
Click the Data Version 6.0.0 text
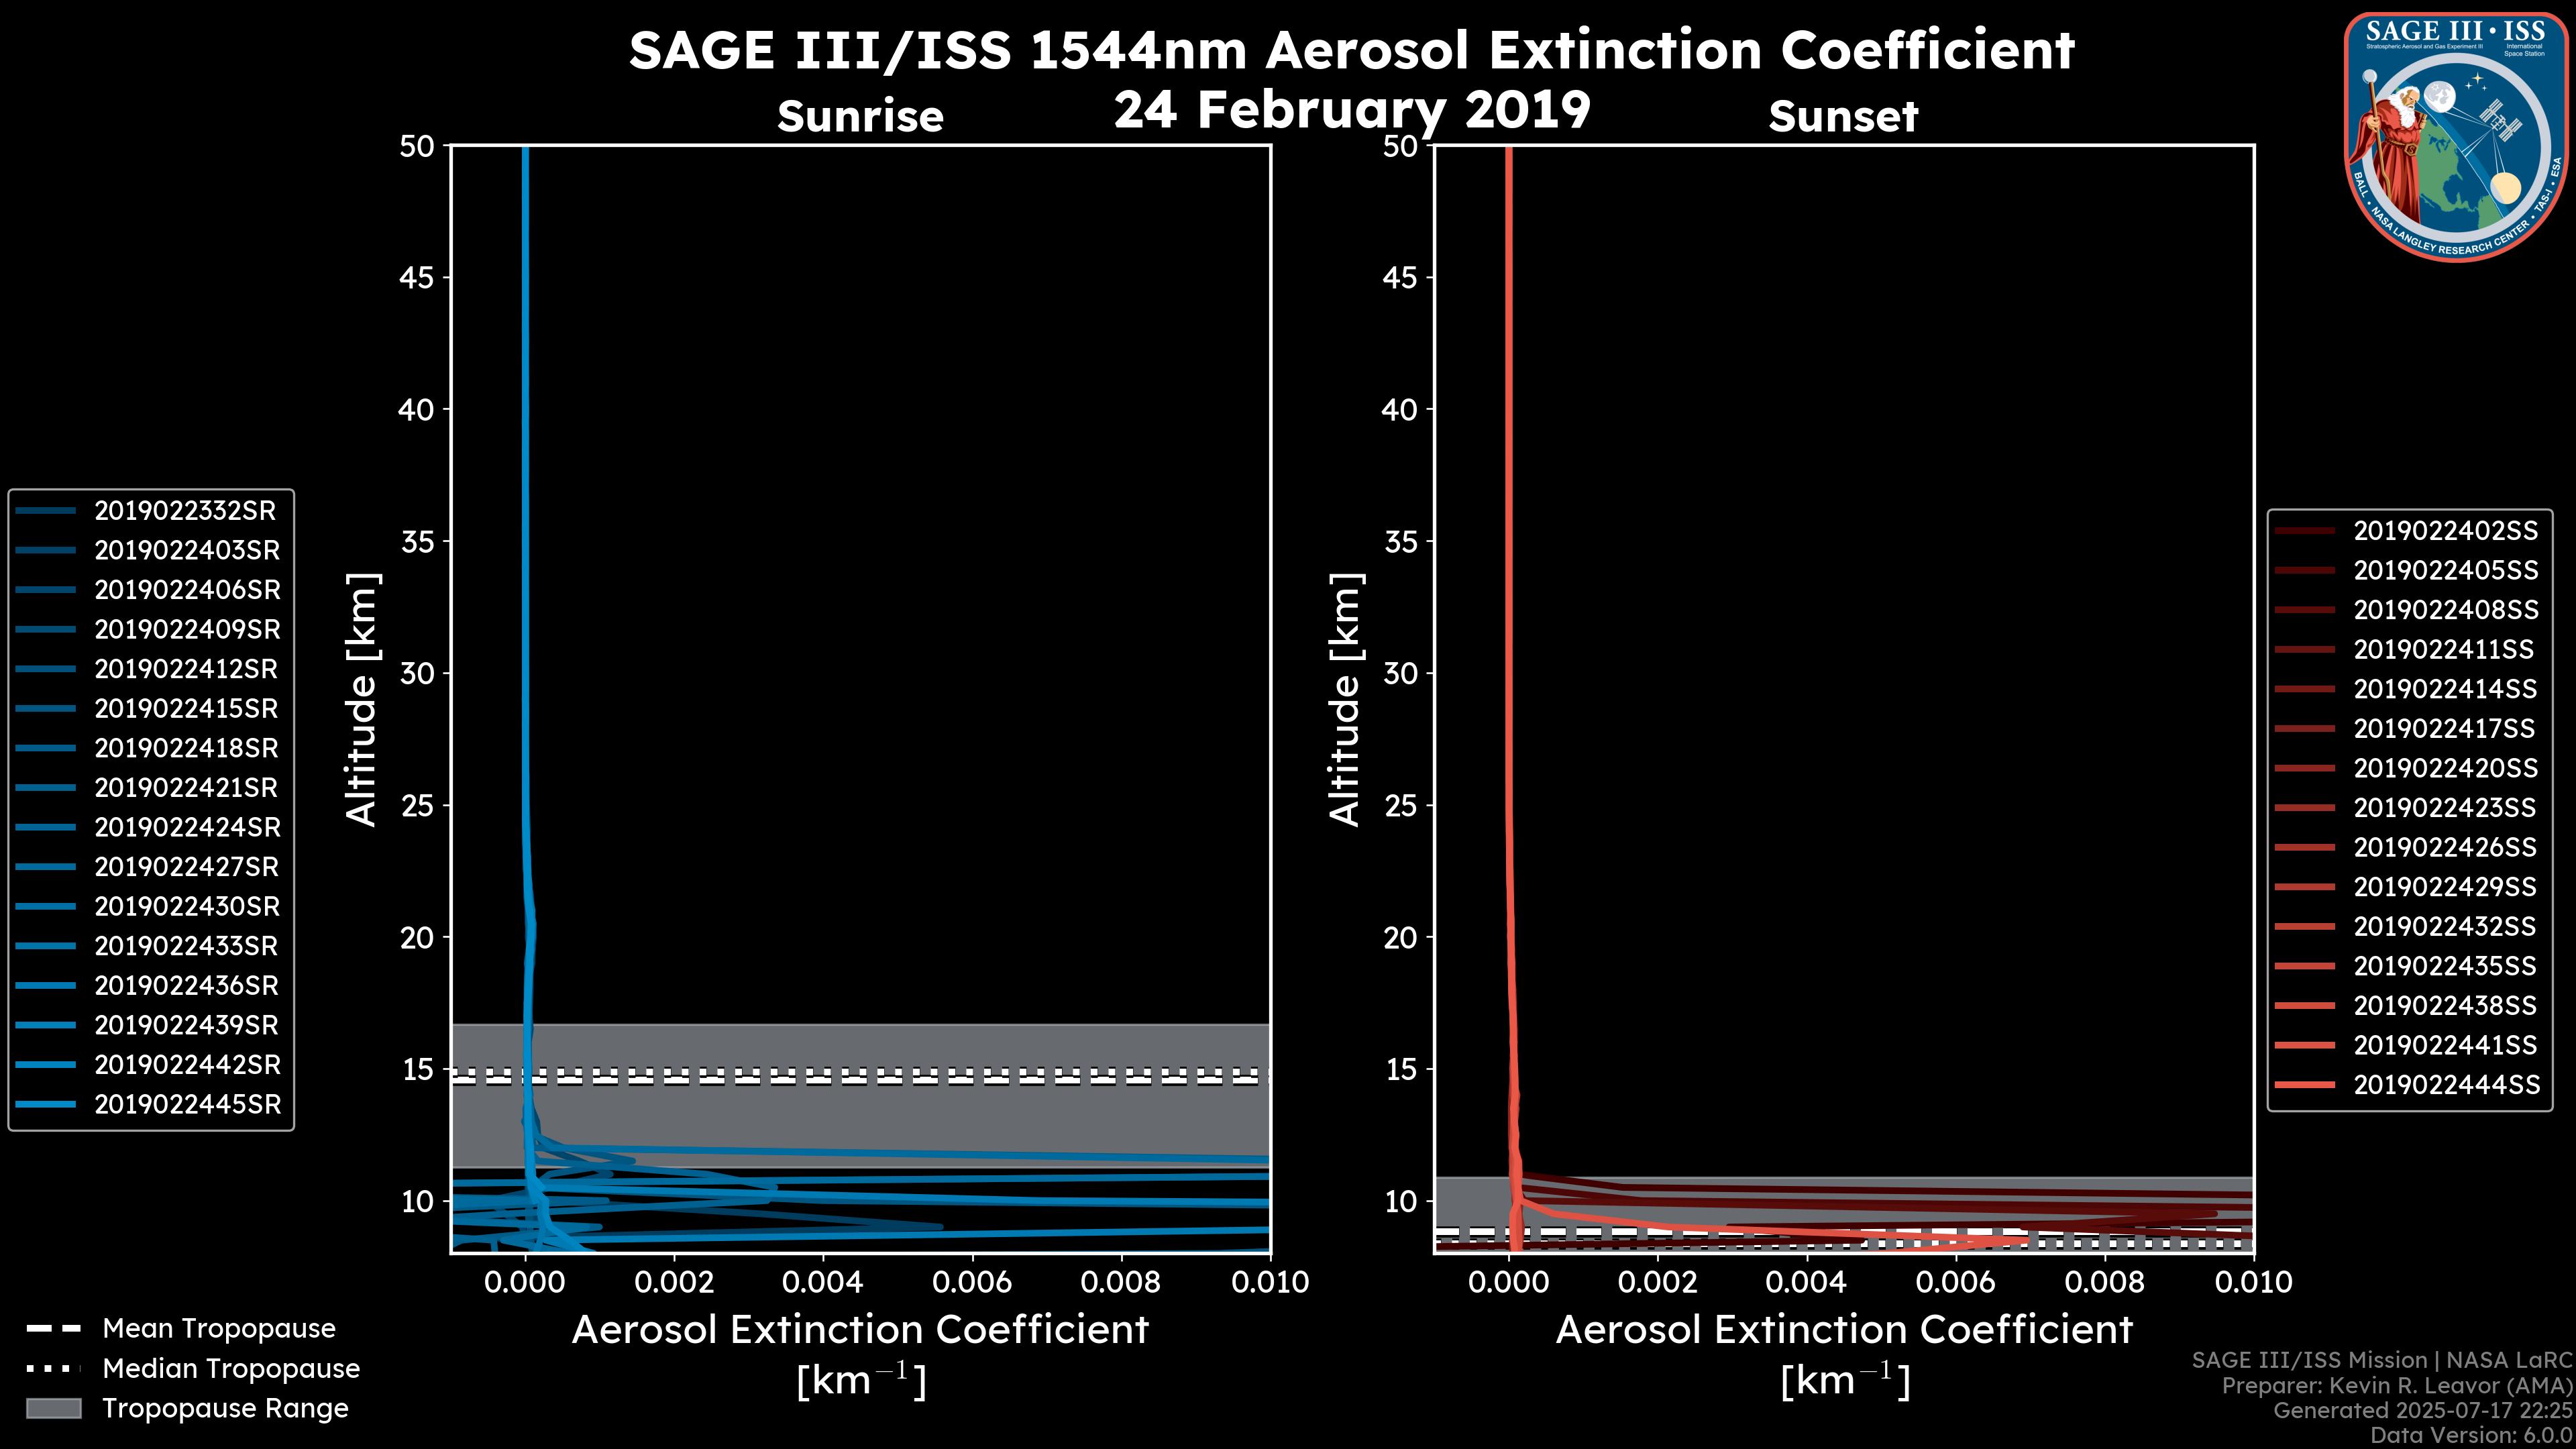[2472, 1435]
